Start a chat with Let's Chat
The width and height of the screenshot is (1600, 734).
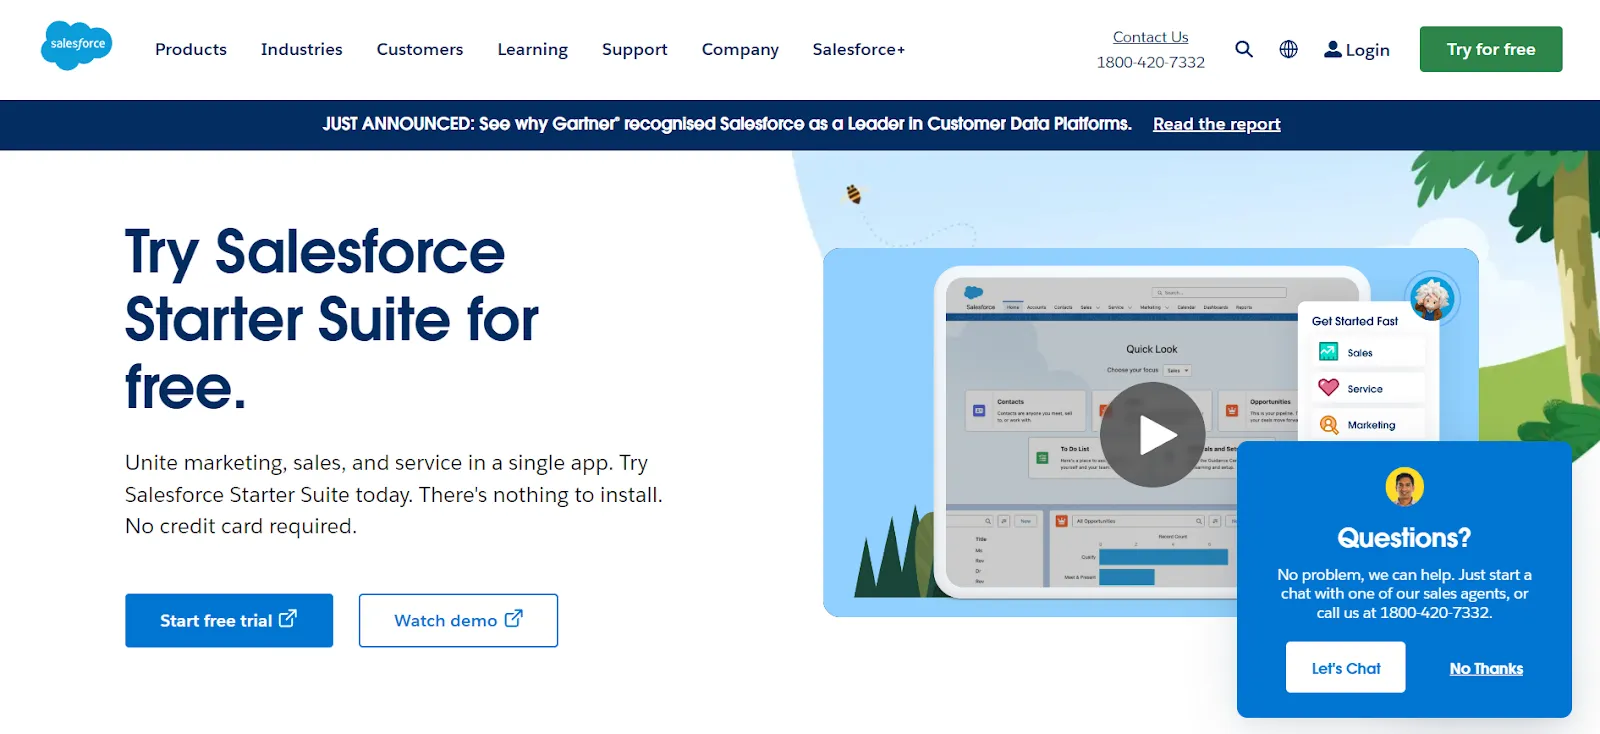[x=1346, y=667]
